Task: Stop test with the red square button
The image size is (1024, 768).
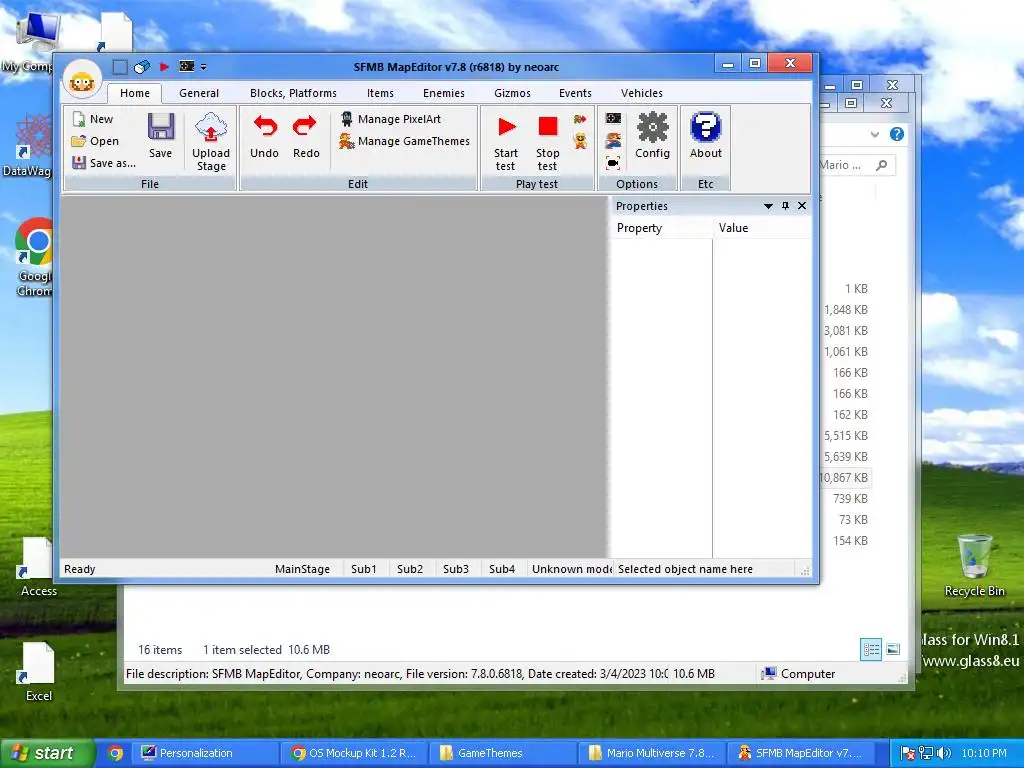Action: pyautogui.click(x=547, y=141)
